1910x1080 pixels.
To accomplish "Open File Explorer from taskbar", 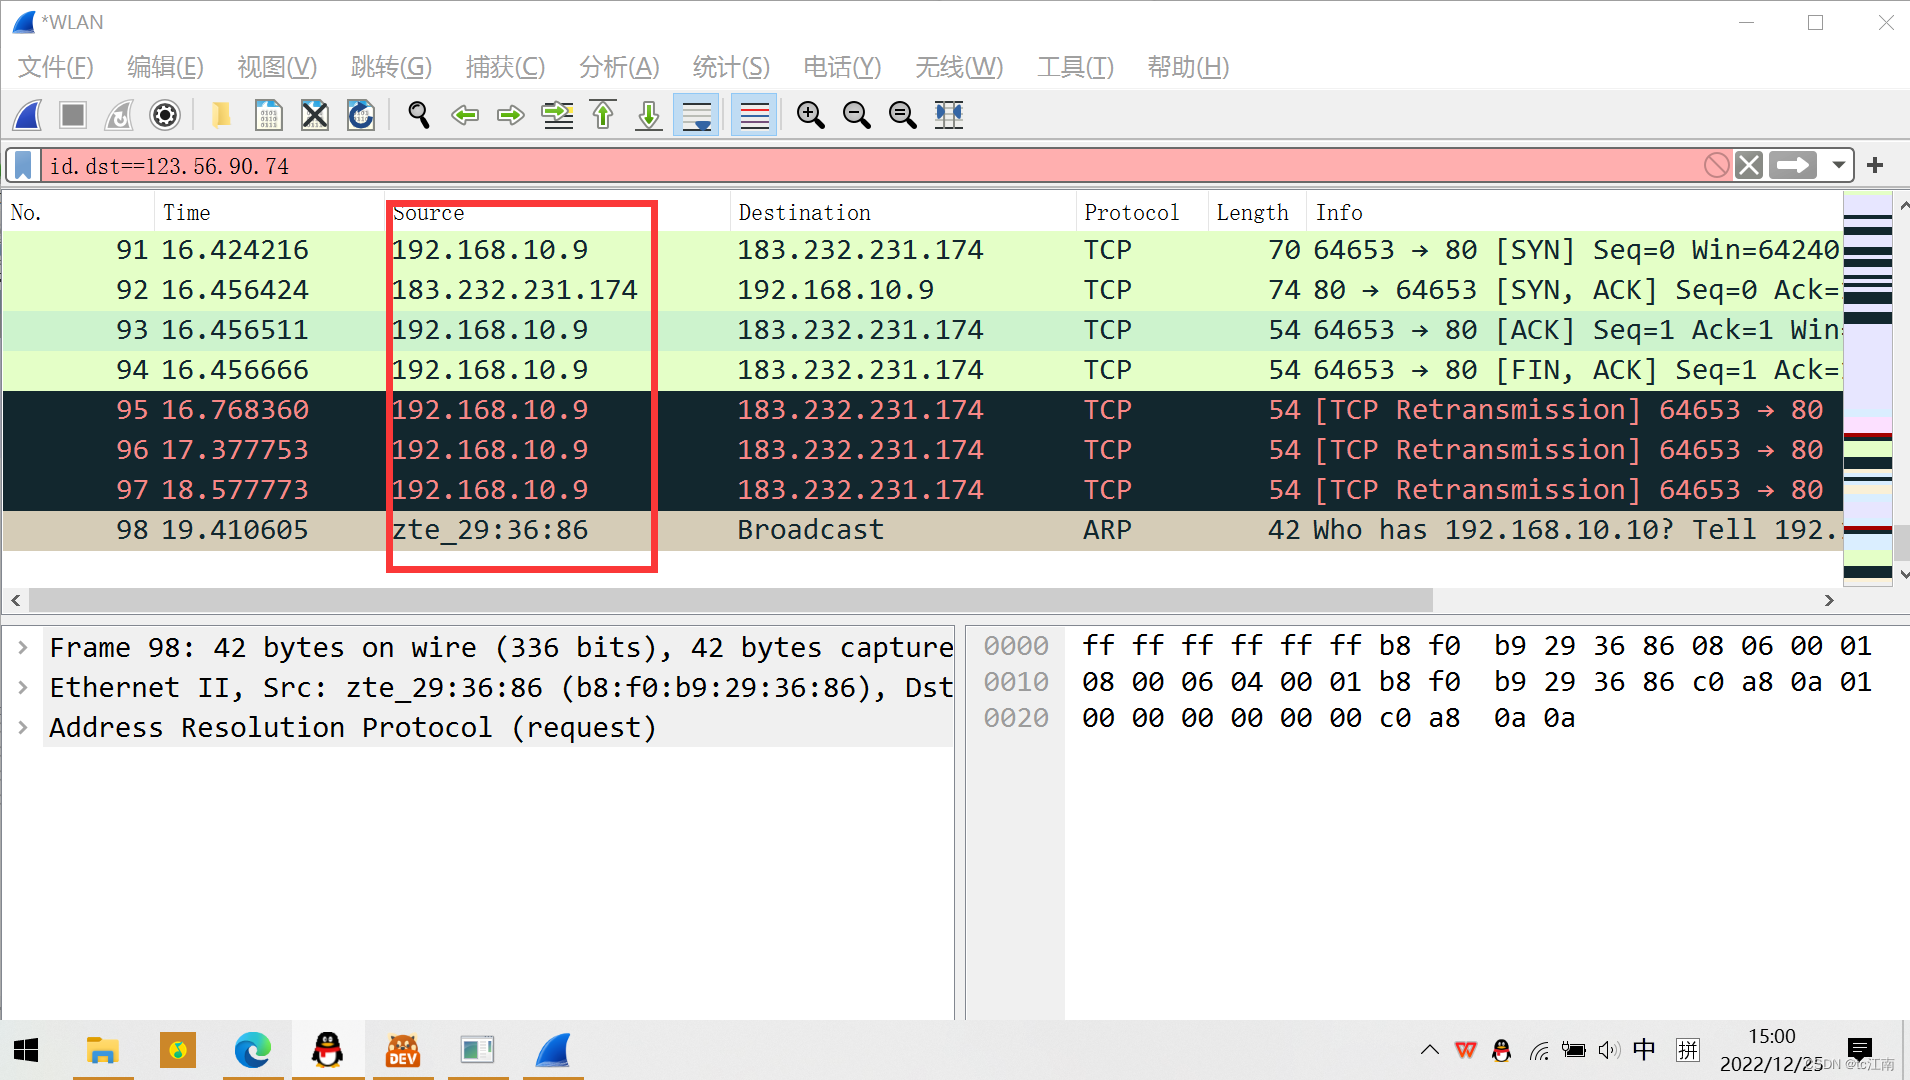I will tap(103, 1050).
